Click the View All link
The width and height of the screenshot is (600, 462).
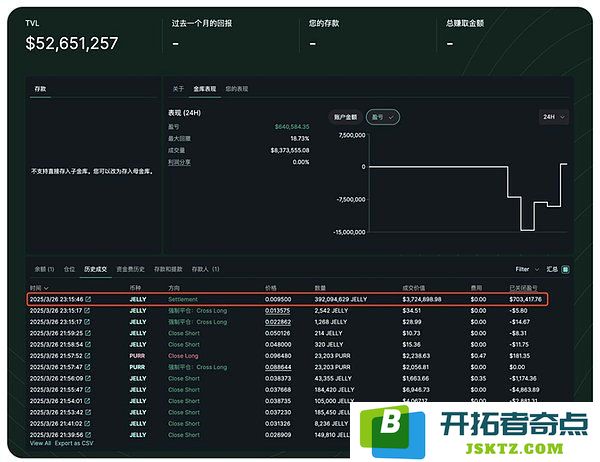tap(41, 443)
